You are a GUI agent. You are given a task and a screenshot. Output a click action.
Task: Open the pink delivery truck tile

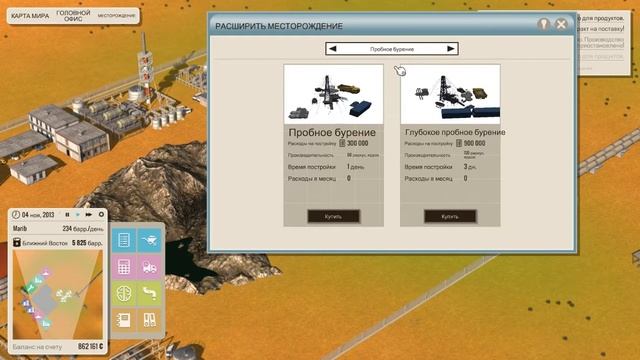point(150,267)
